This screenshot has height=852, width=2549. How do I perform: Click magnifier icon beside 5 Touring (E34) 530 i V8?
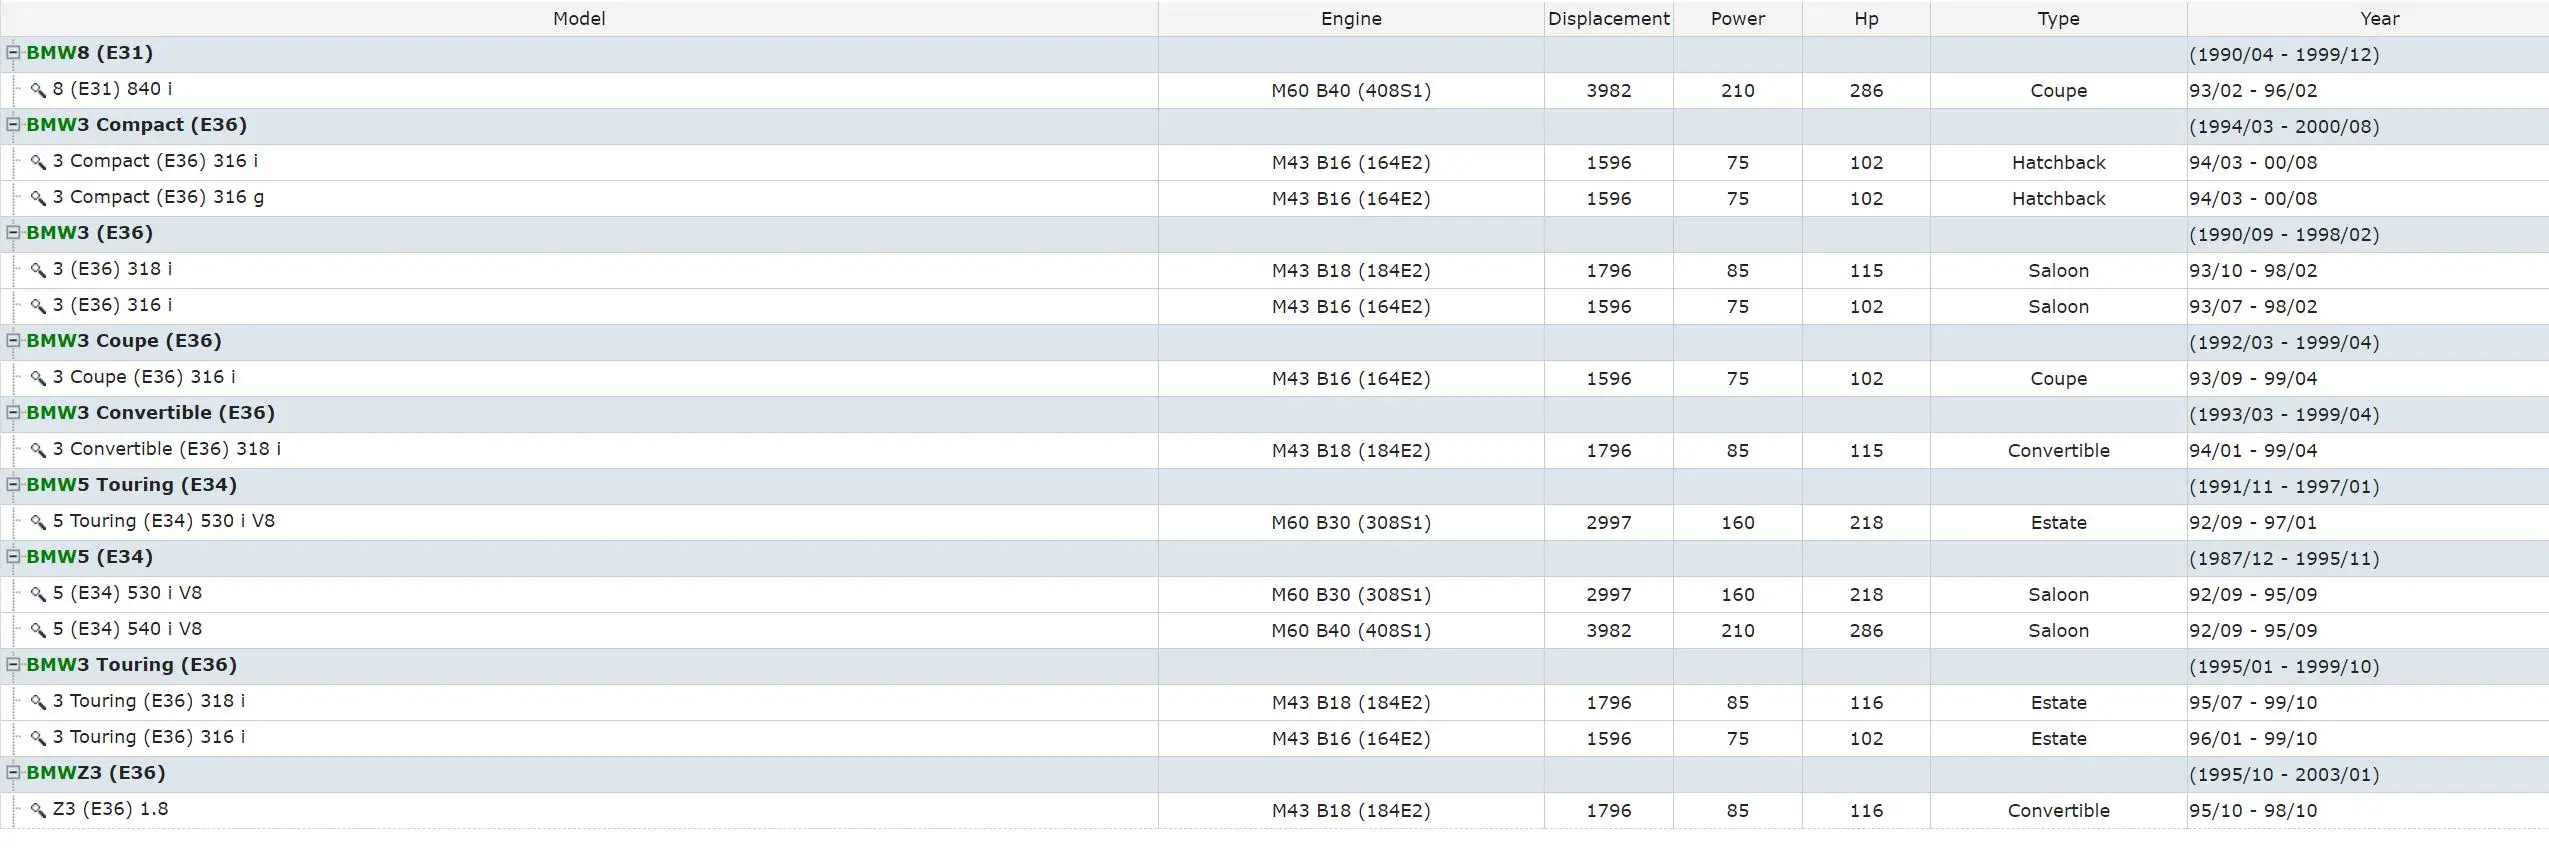pos(38,522)
